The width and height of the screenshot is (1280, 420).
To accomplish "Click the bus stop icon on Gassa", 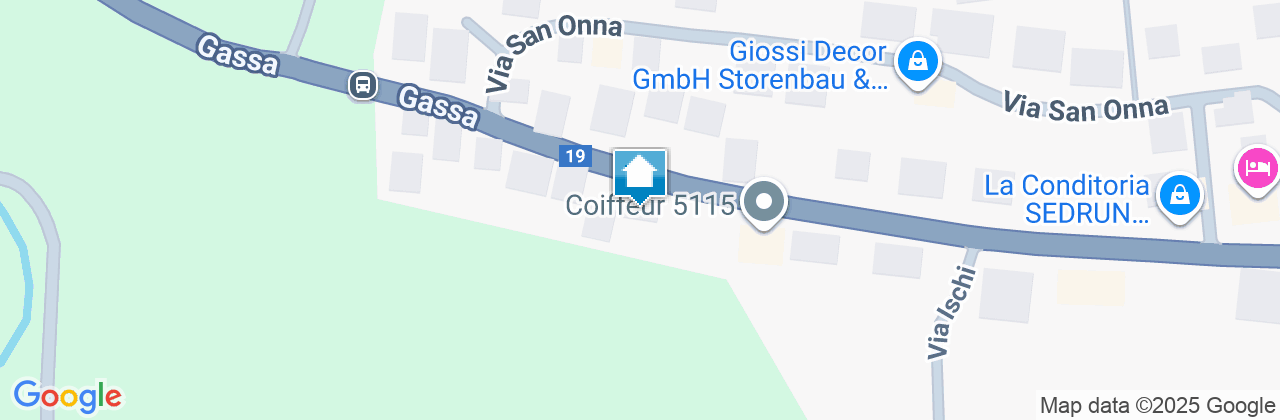I will point(362,85).
